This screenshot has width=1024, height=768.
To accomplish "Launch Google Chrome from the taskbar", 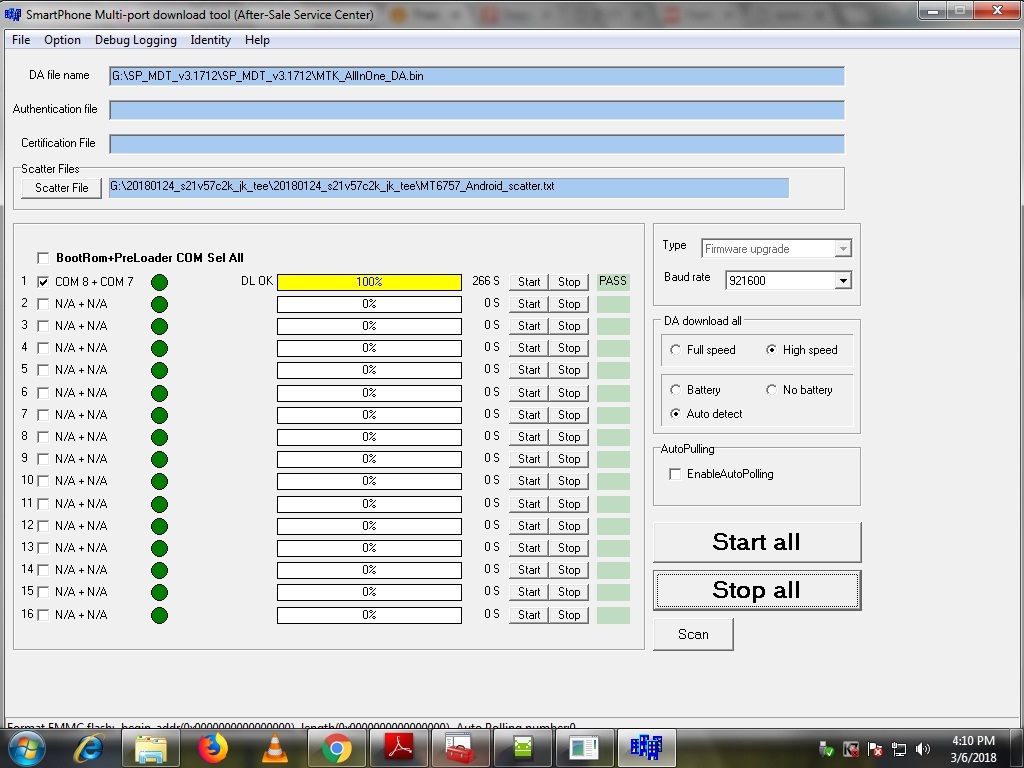I will pyautogui.click(x=337, y=748).
